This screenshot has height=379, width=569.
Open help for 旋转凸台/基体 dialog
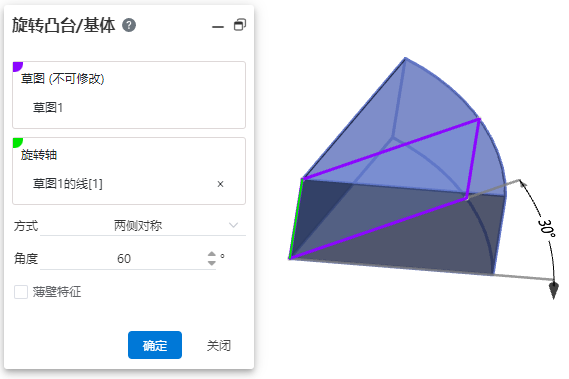coord(129,25)
